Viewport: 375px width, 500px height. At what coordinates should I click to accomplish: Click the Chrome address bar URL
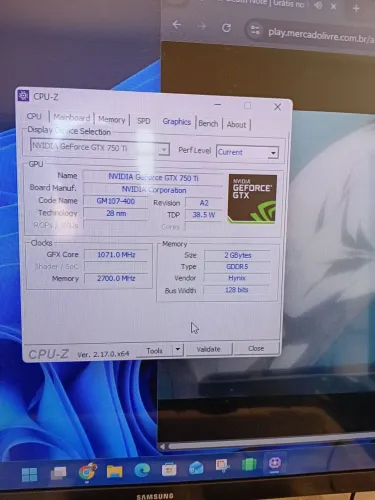point(321,36)
